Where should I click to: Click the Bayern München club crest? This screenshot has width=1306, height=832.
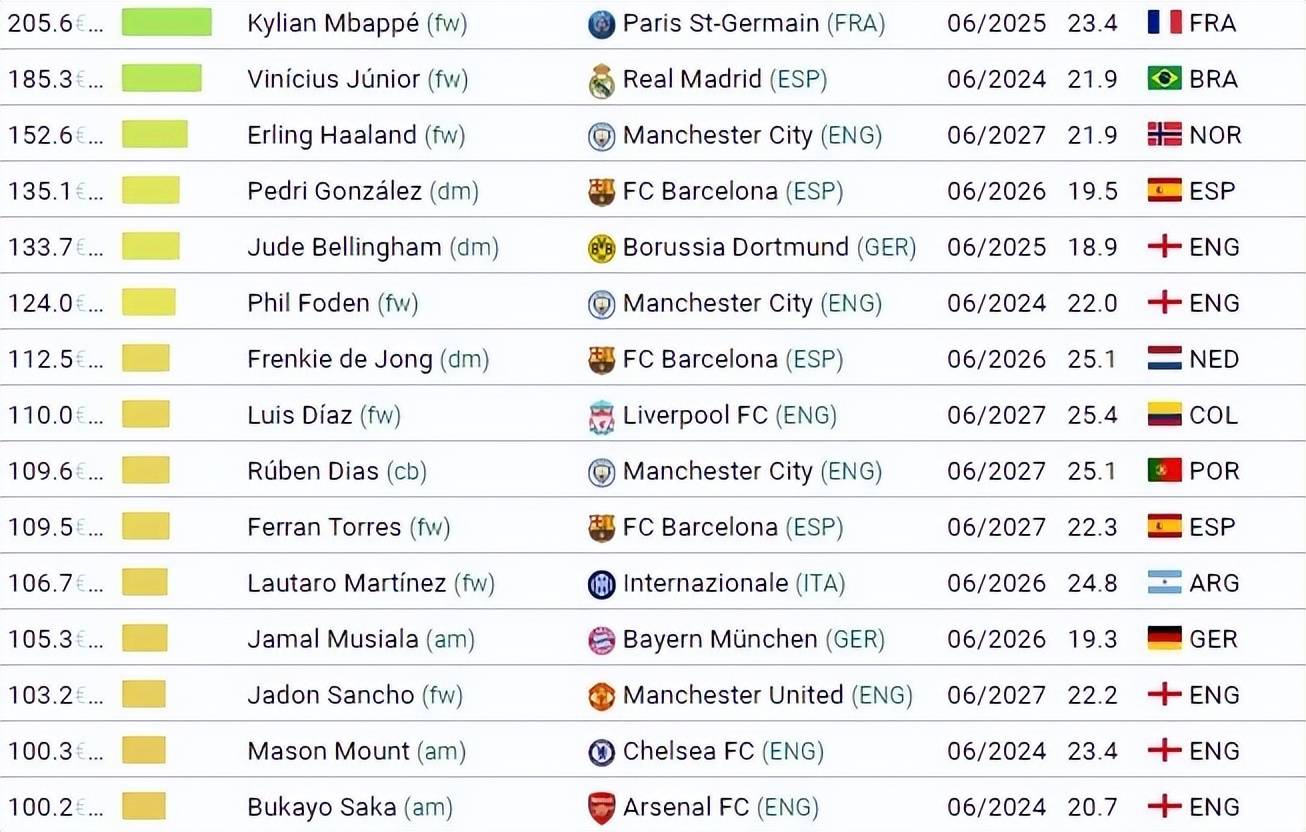pos(601,640)
